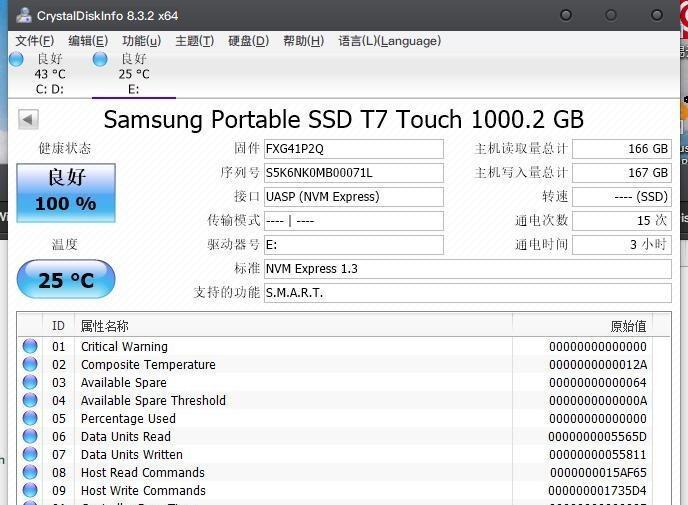Click the host reads value 166 GB
Image resolution: width=688 pixels, height=505 pixels.
tap(622, 149)
